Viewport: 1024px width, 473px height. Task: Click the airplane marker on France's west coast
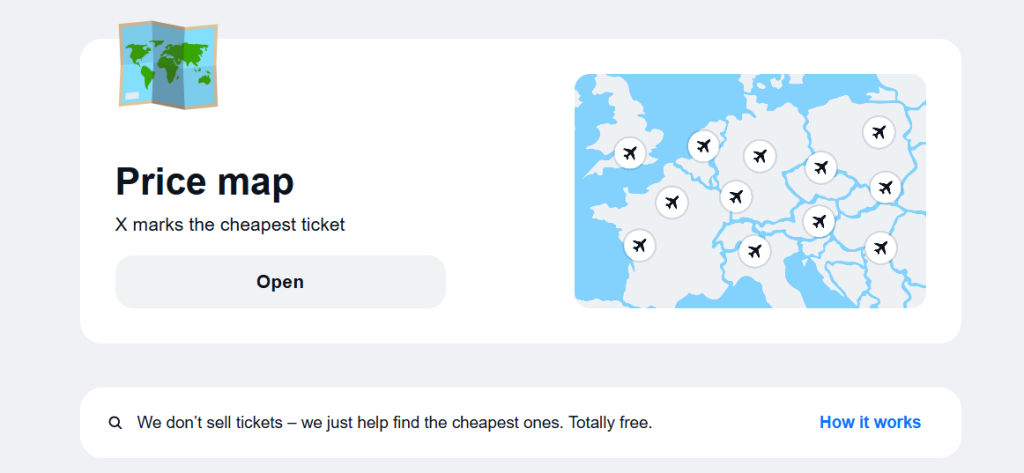coord(639,244)
